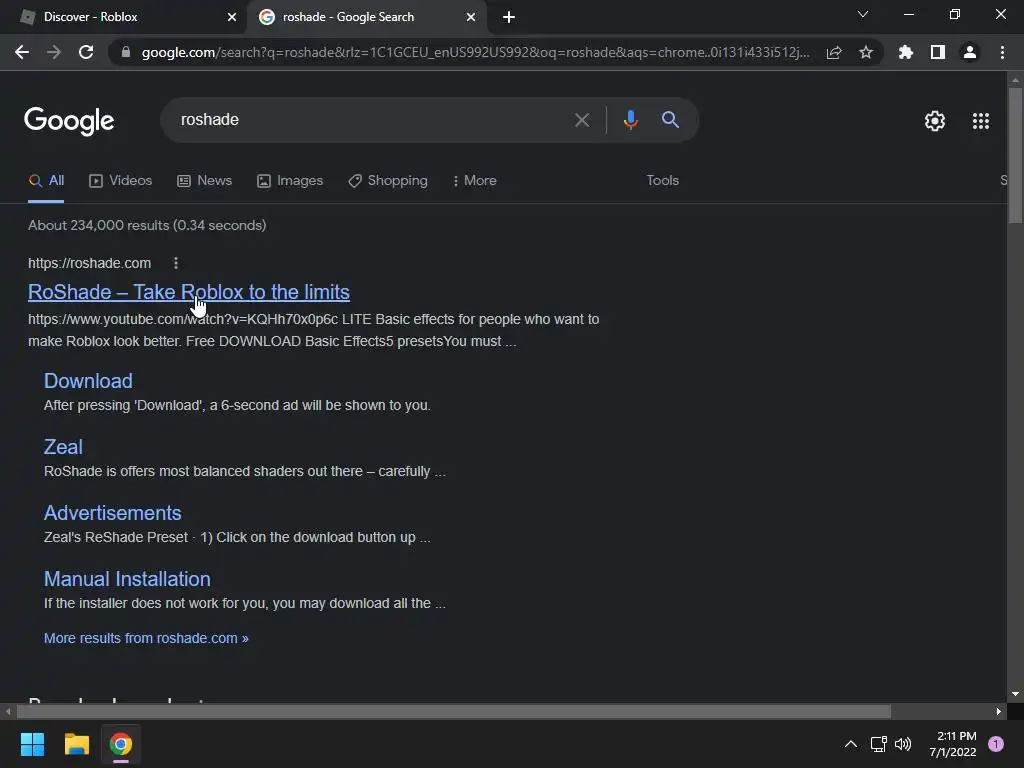Click the Chrome taskbar icon
This screenshot has width=1024, height=768.
[121, 744]
